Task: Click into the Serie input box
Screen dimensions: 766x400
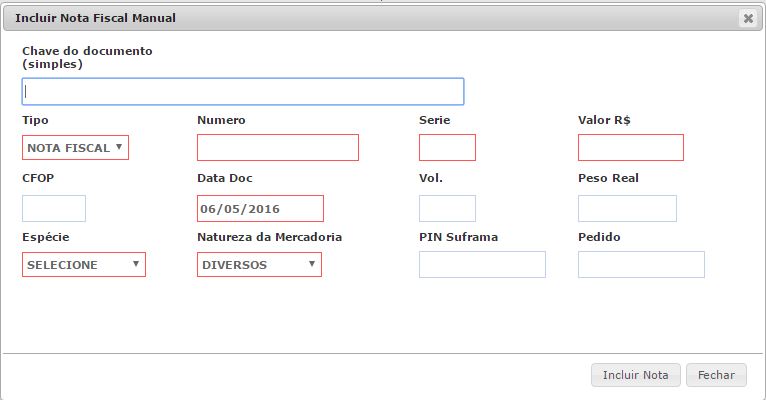Action: point(447,148)
